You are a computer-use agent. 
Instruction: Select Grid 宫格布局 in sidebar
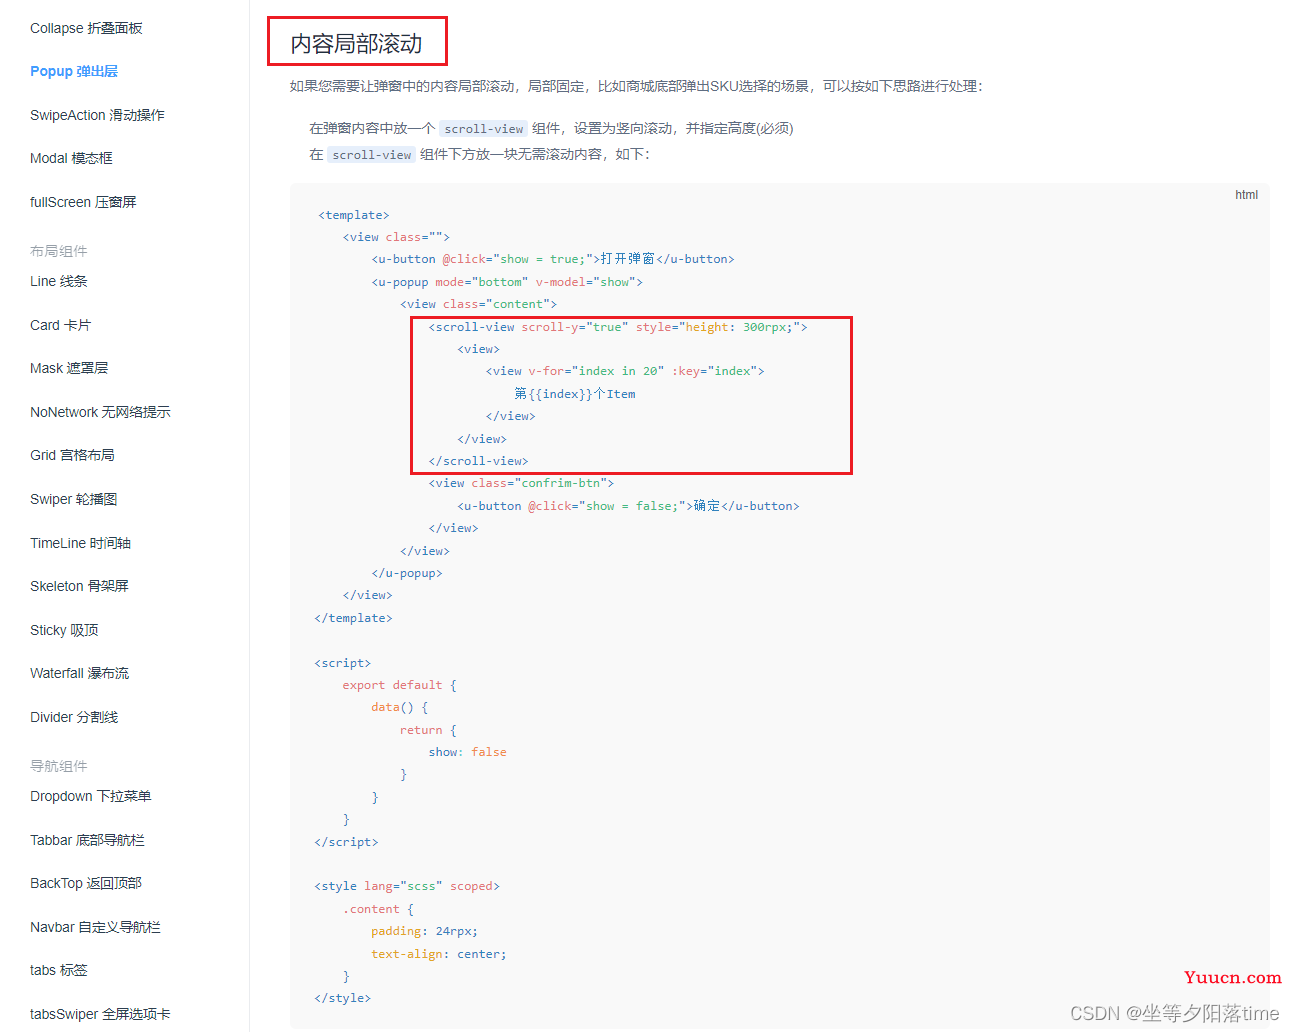point(72,455)
